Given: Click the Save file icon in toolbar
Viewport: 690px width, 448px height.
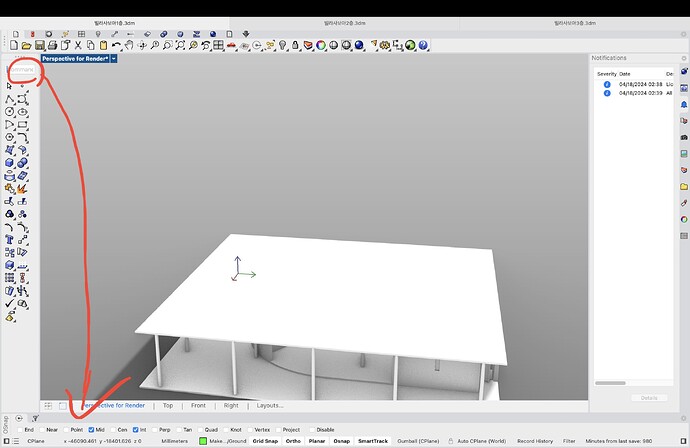Looking at the screenshot, I should point(39,45).
